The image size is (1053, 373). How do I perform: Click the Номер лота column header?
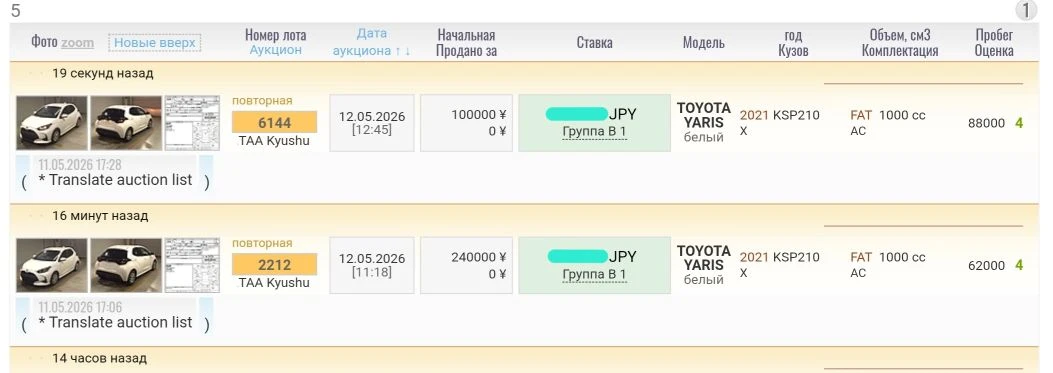tap(275, 35)
